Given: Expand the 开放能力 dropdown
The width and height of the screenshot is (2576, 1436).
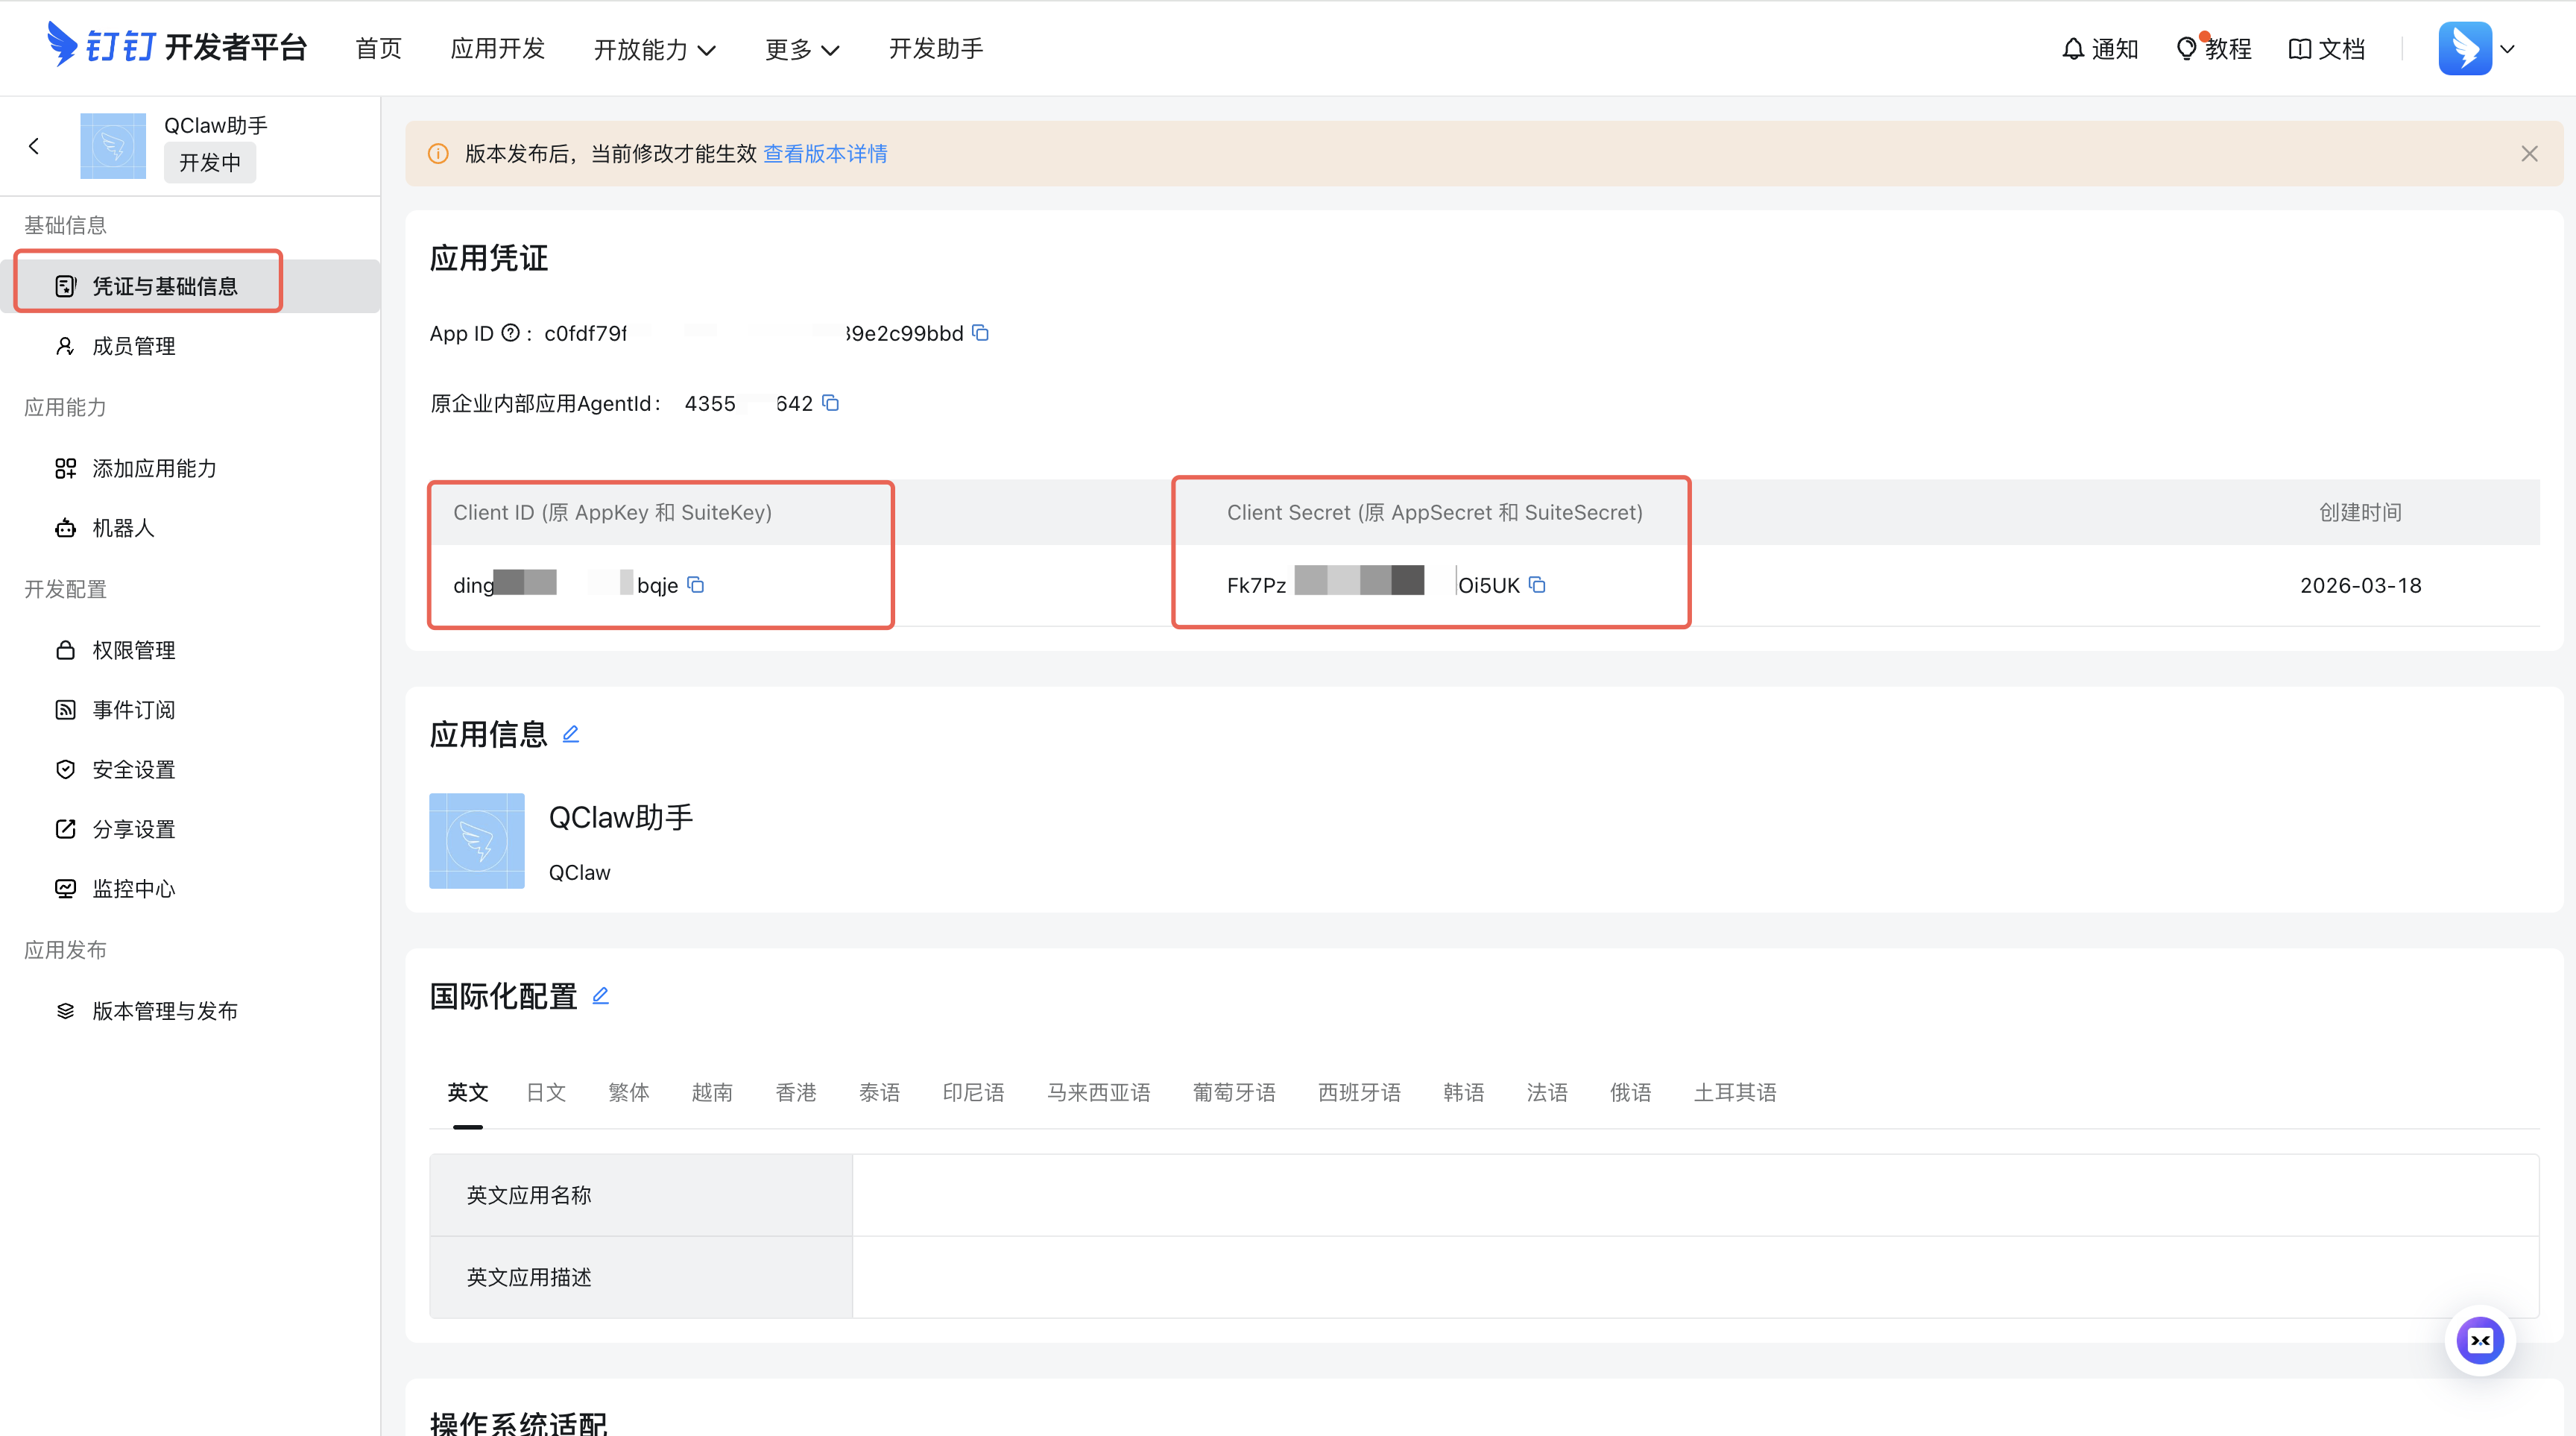Looking at the screenshot, I should tap(654, 49).
